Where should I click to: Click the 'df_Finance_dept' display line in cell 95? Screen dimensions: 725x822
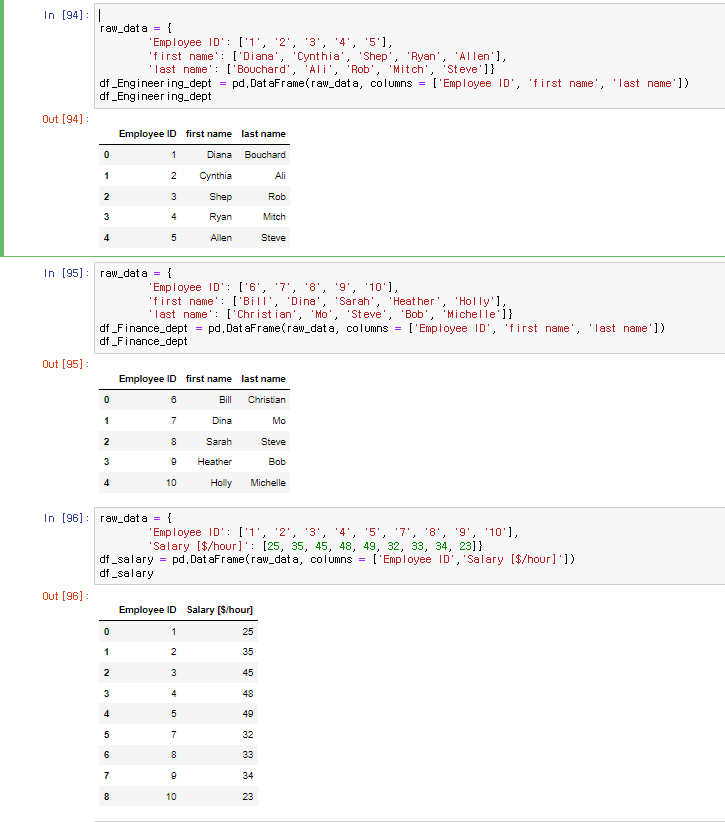[144, 341]
